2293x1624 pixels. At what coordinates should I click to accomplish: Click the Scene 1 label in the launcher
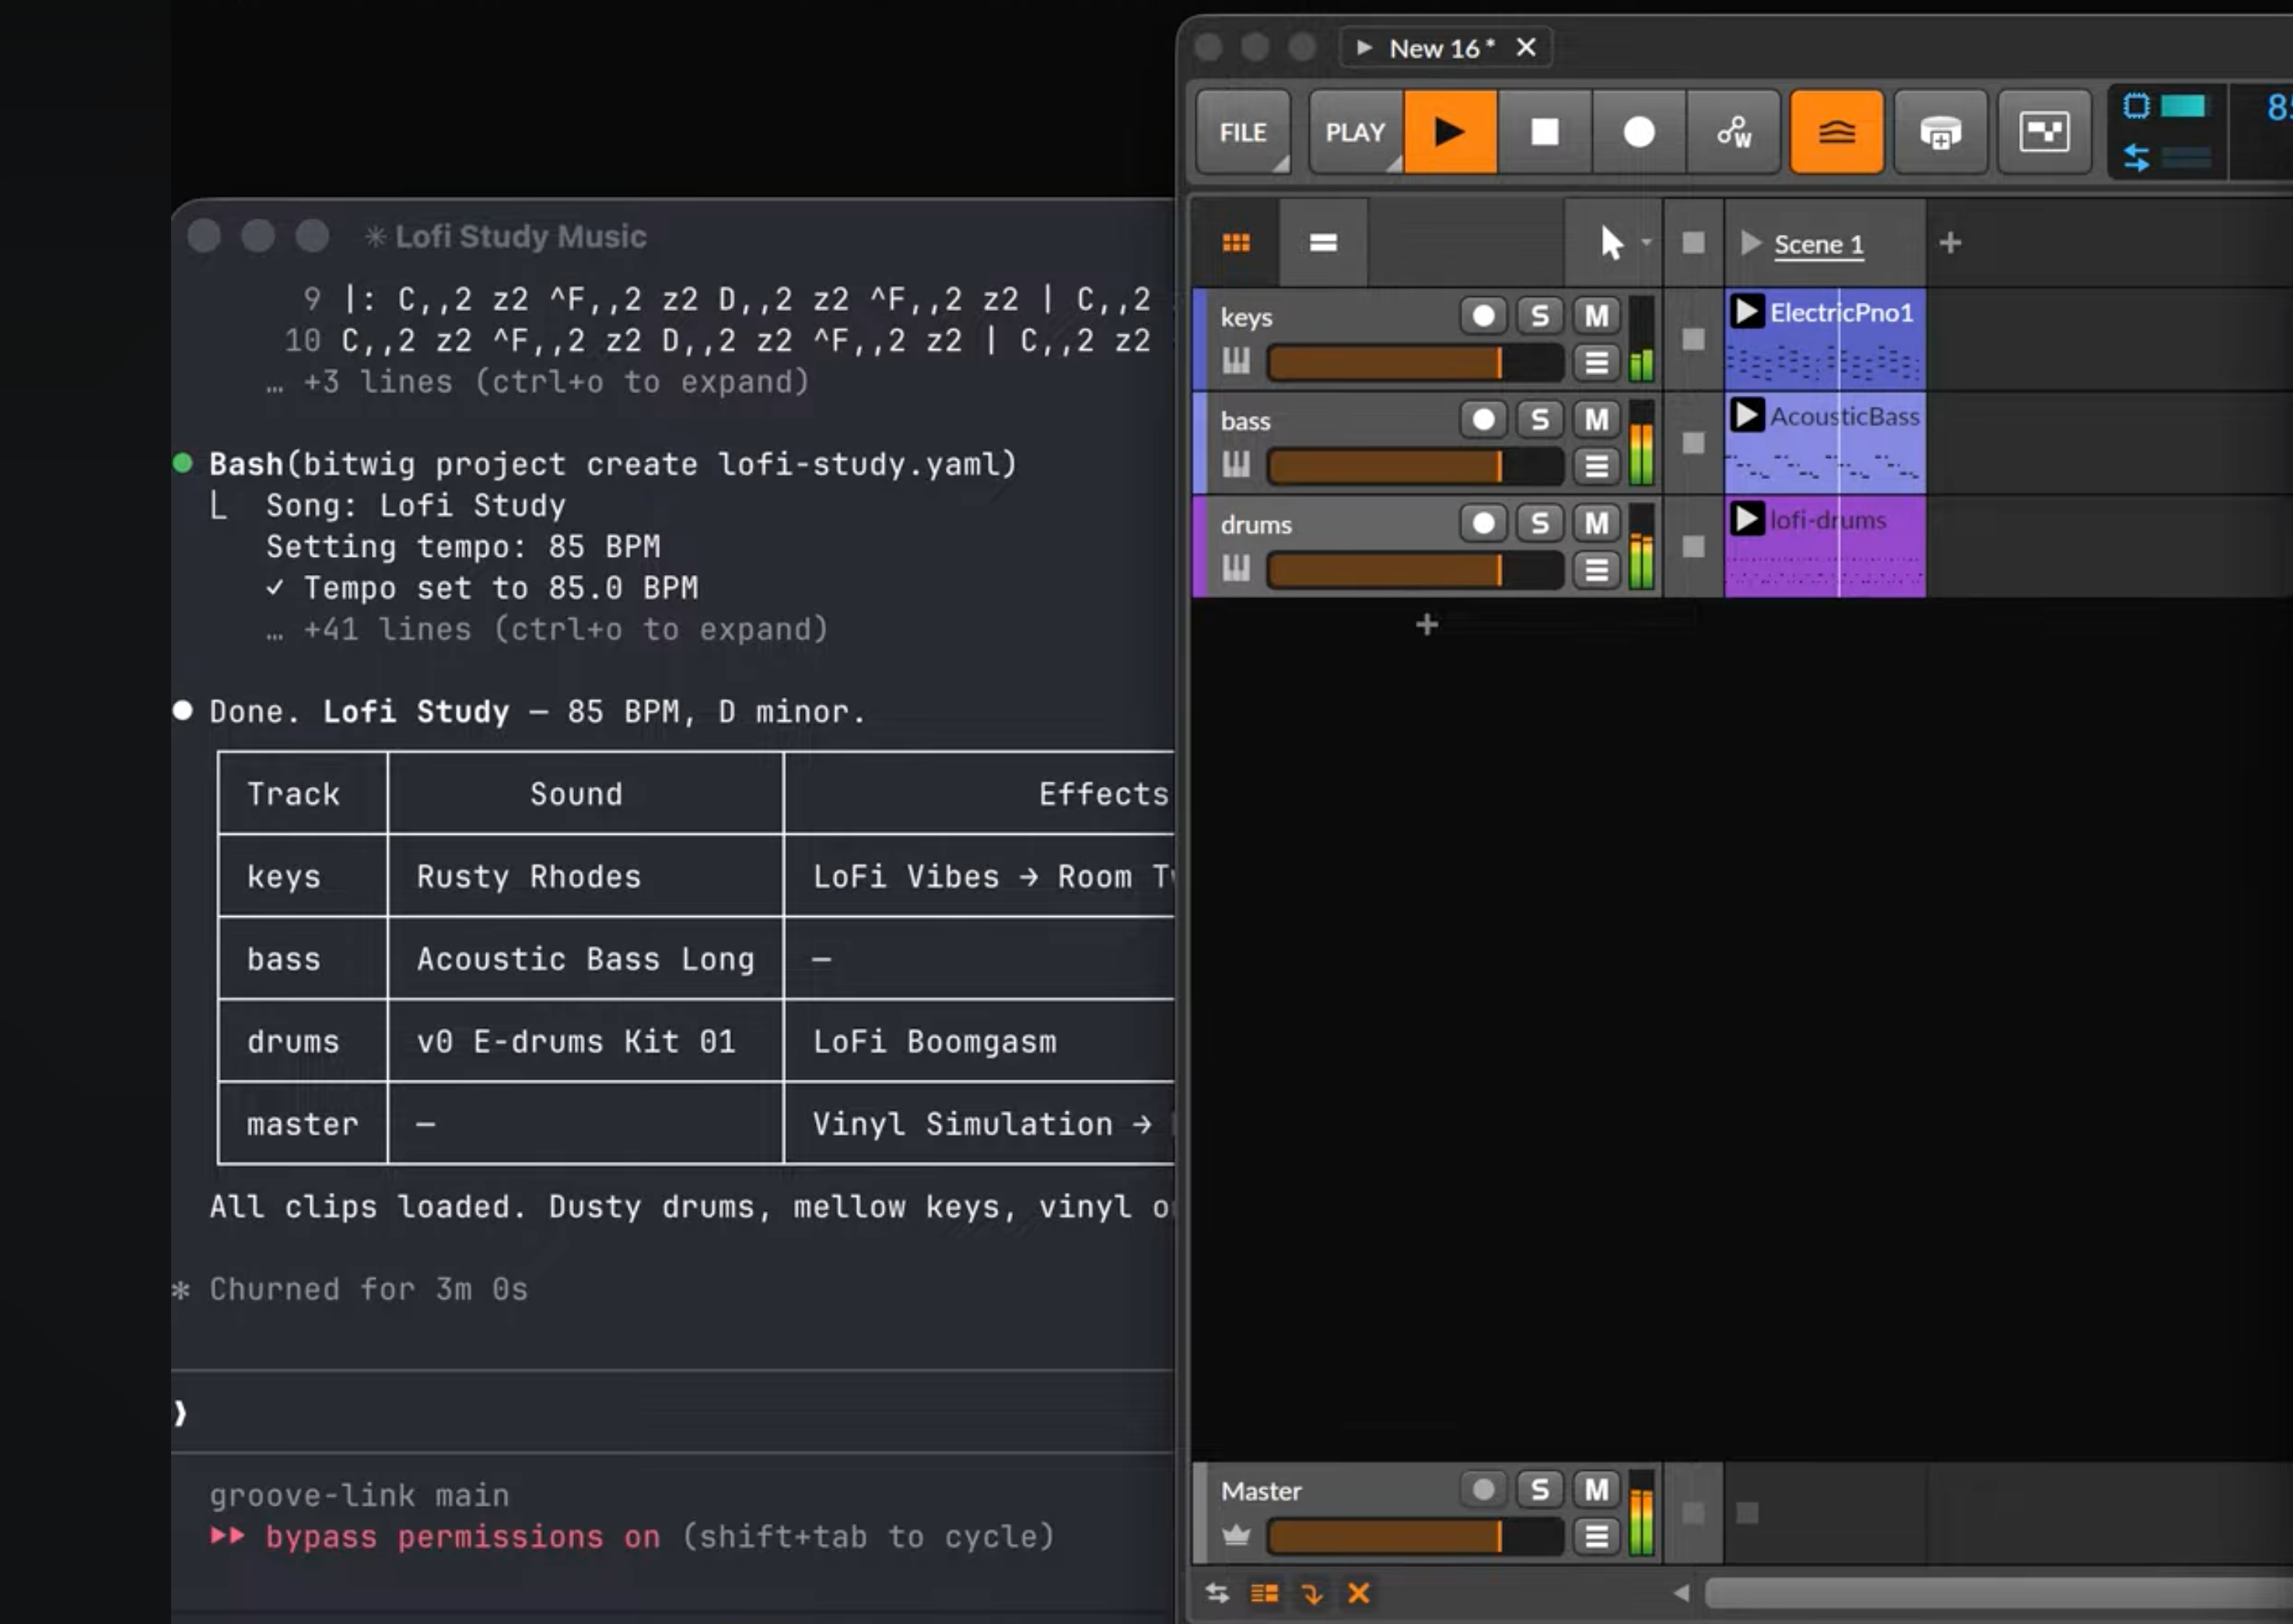click(1818, 243)
